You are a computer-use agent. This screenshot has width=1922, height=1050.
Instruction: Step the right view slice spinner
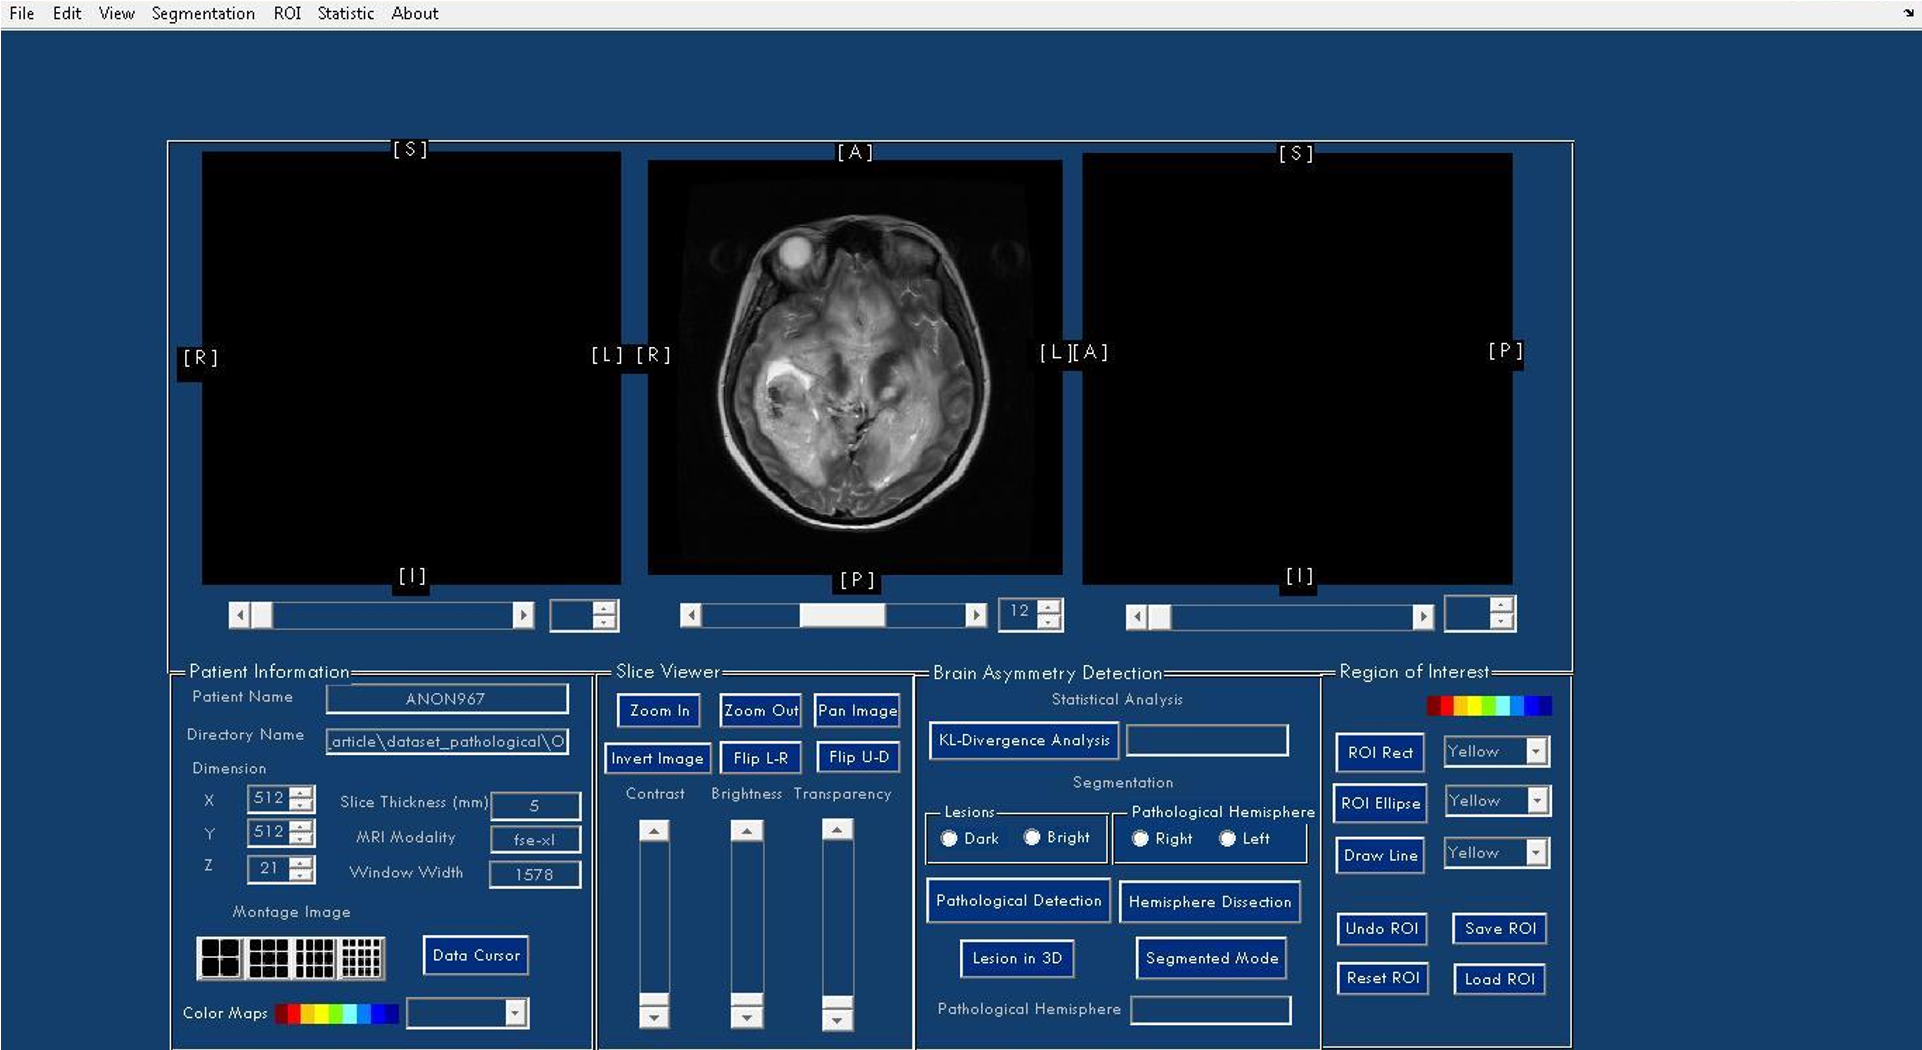1501,613
